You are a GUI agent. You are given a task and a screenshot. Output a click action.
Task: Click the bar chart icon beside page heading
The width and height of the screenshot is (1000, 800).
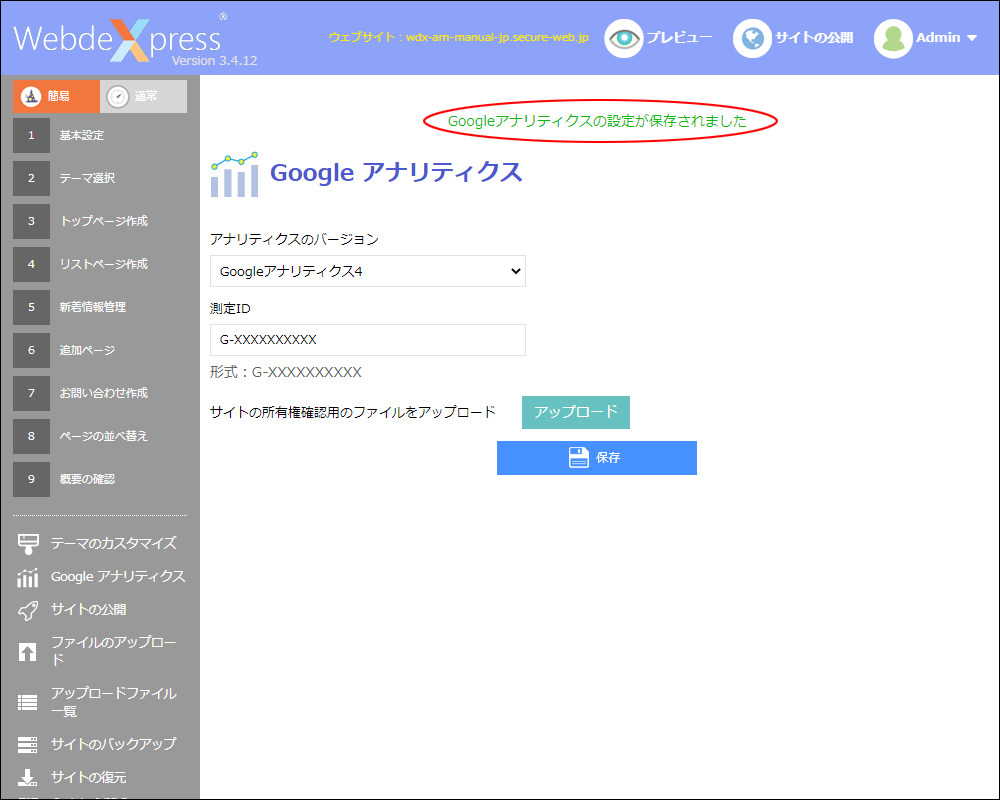point(235,174)
